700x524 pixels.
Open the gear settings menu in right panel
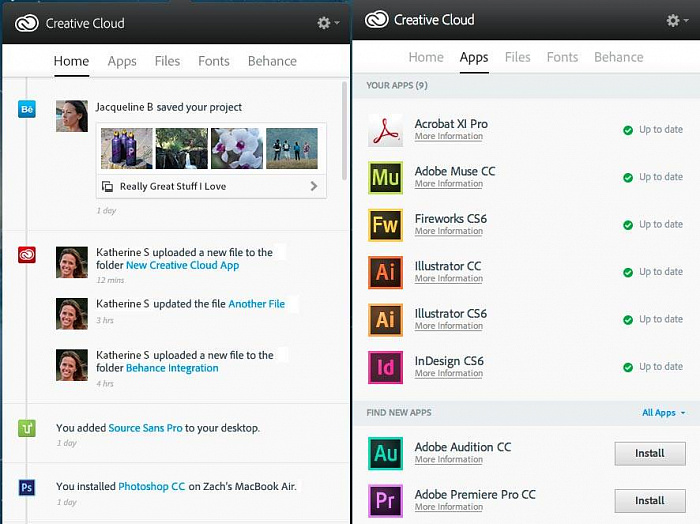(x=676, y=20)
